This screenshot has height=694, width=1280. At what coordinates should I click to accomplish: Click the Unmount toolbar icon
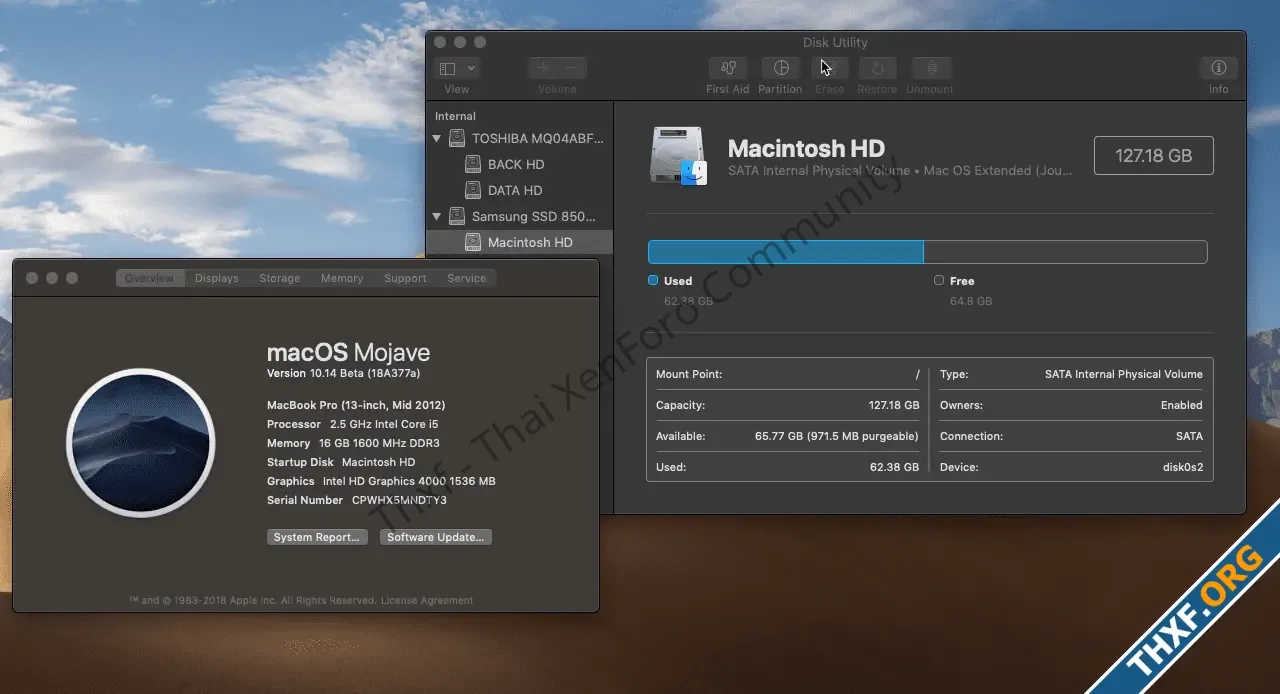click(x=931, y=68)
